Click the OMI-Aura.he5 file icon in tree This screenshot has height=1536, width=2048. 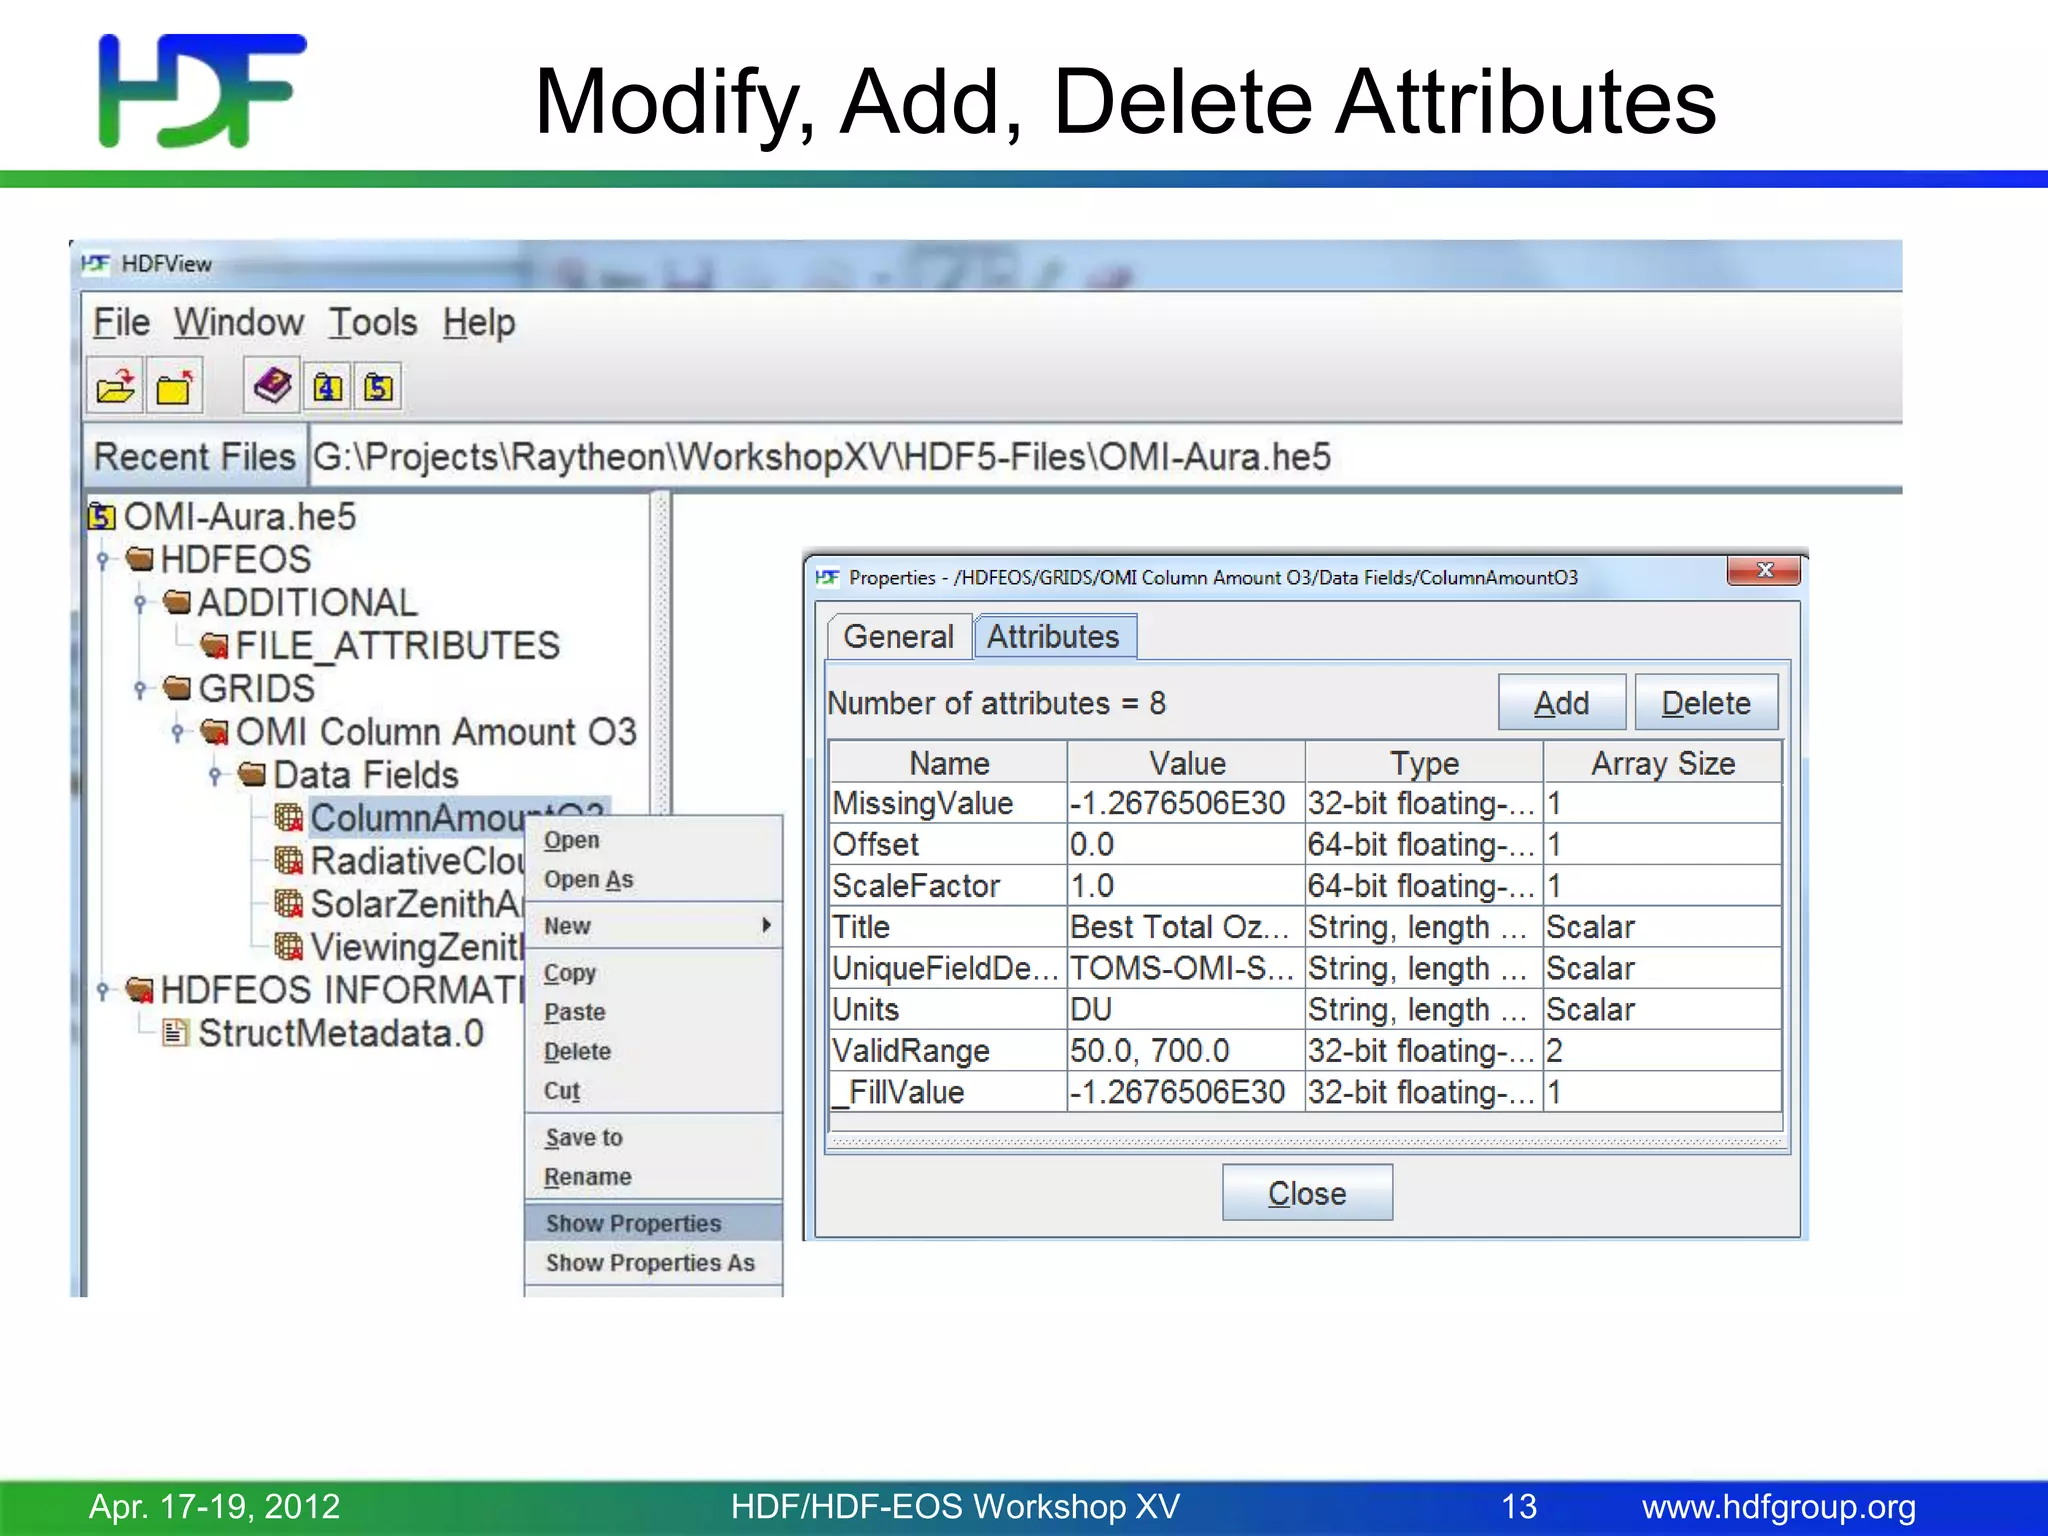coord(102,517)
